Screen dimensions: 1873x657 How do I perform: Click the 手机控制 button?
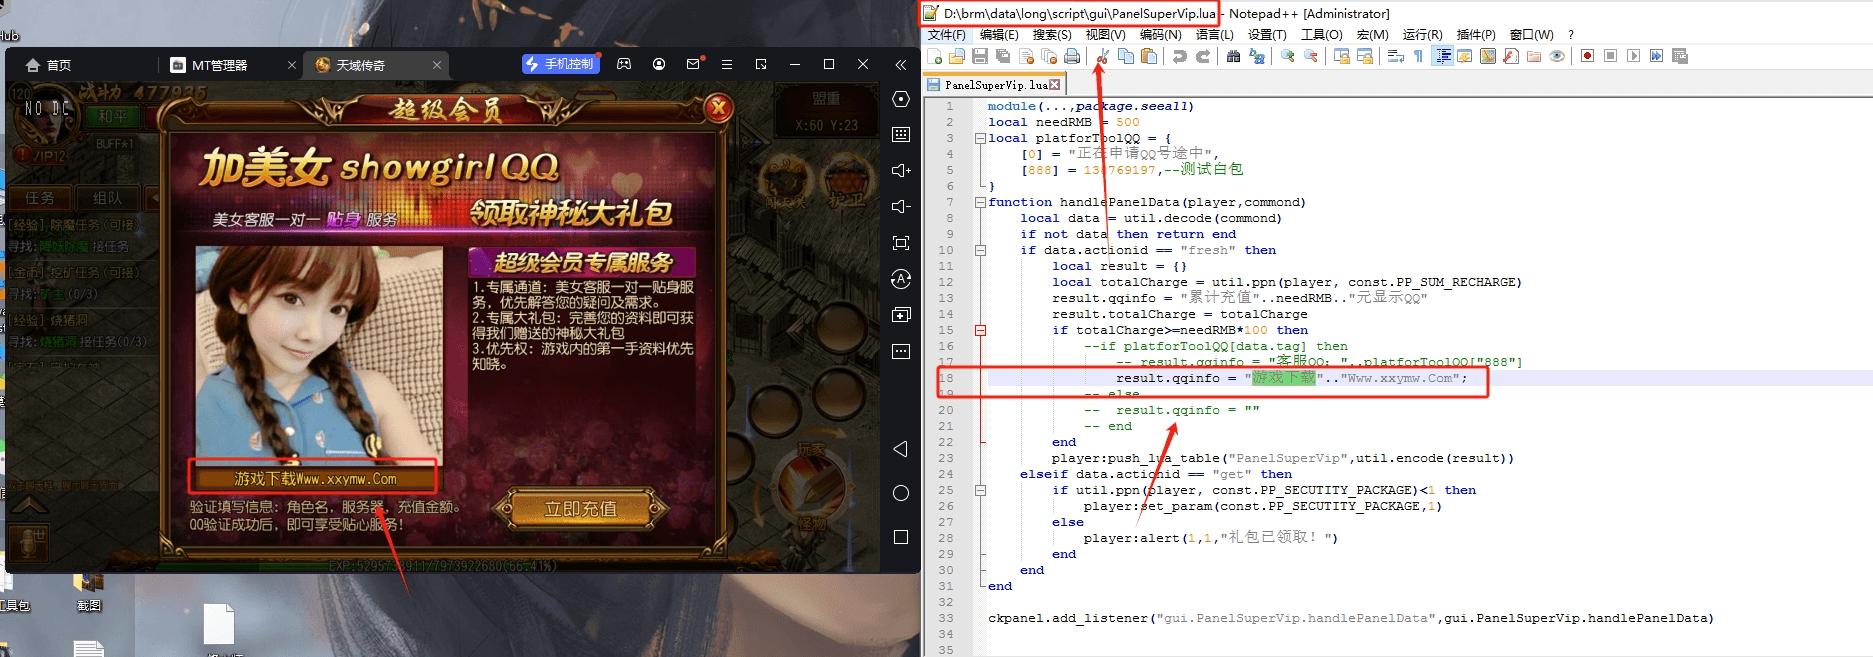point(559,64)
